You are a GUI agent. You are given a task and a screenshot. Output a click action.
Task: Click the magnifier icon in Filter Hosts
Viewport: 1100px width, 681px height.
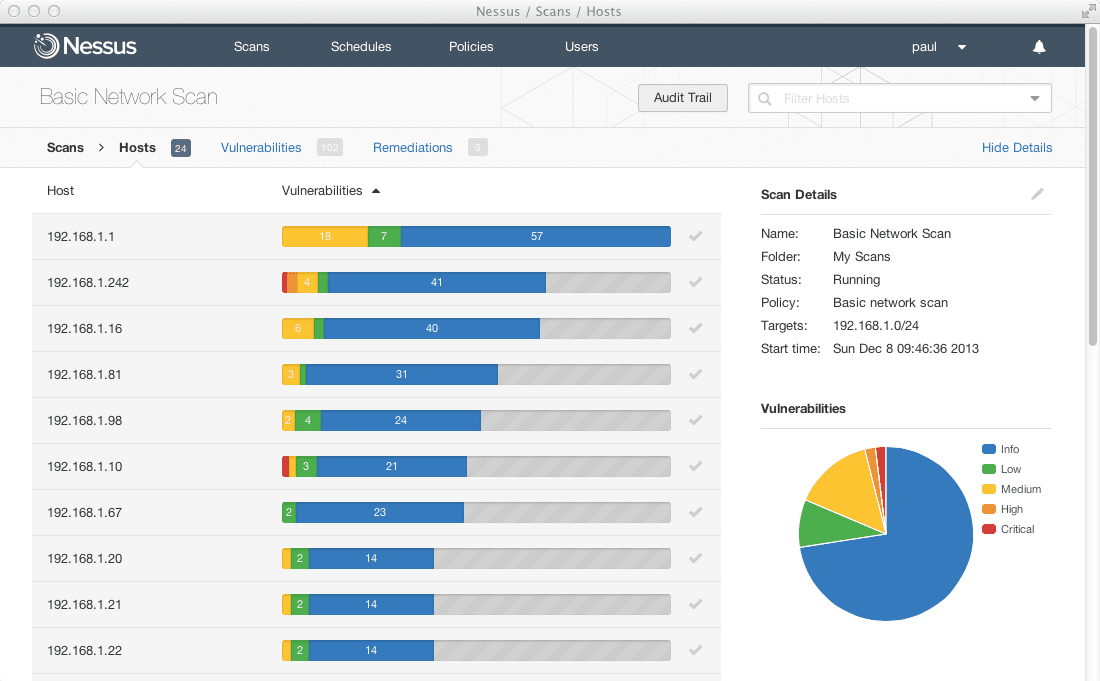click(764, 98)
